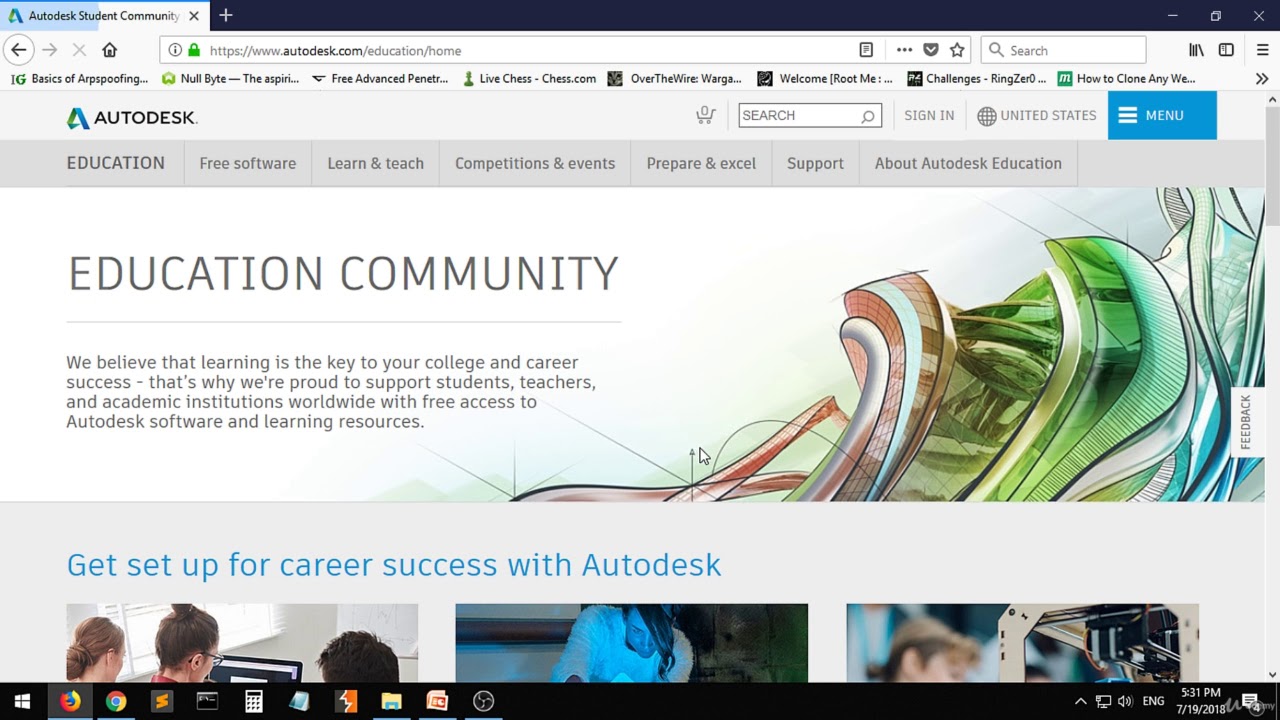Viewport: 1280px width, 720px height.
Task: Click the Firefox Search field
Action: pos(1064,50)
